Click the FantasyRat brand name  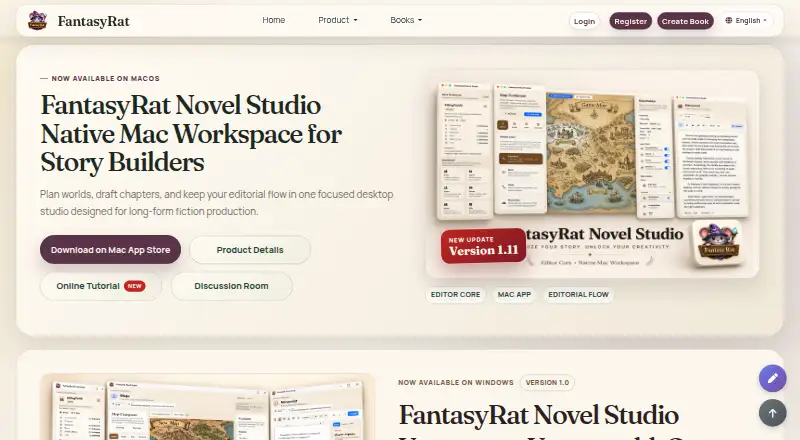(93, 21)
